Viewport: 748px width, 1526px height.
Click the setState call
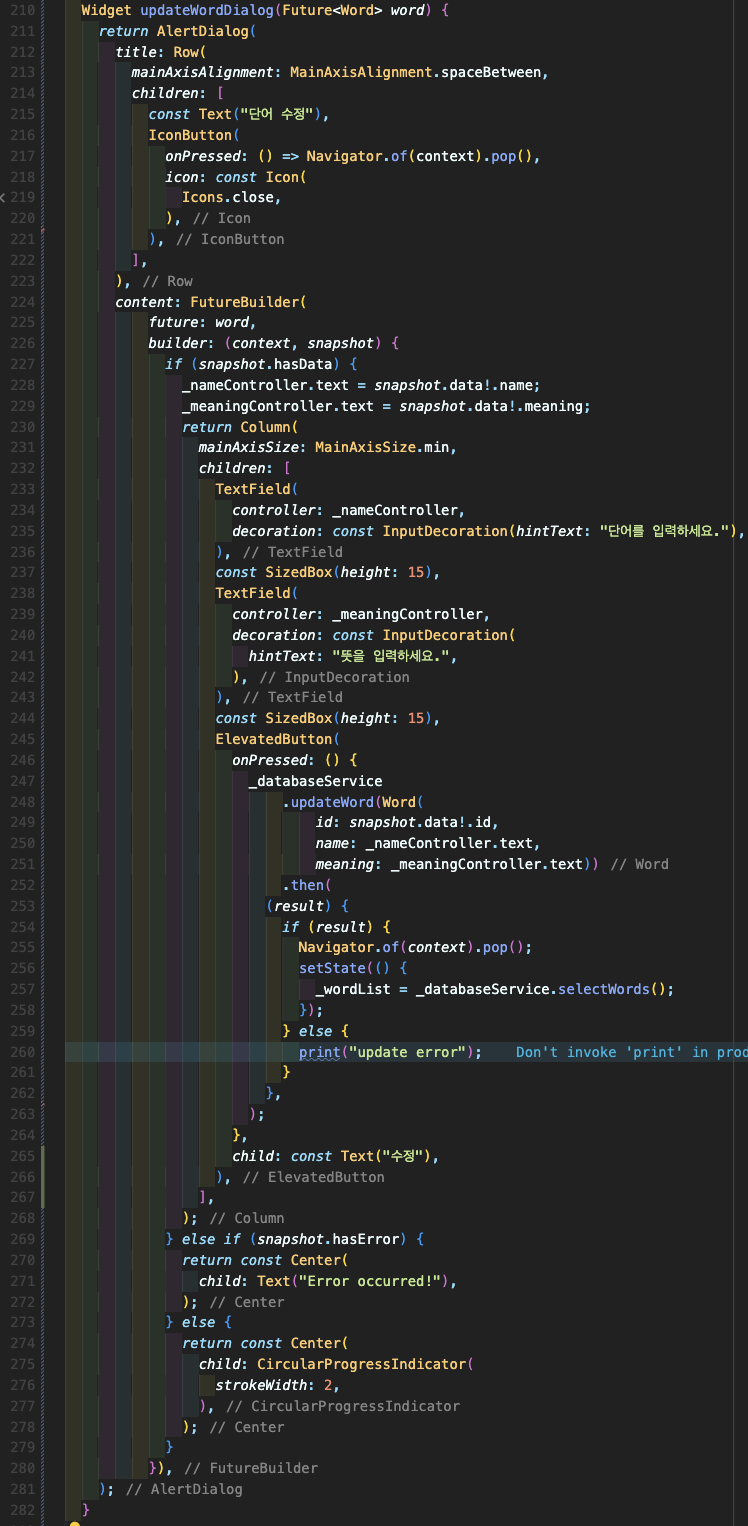tap(331, 968)
